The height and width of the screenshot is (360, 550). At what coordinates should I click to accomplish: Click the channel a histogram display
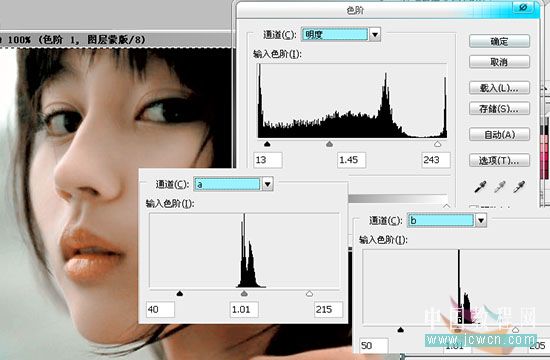click(244, 251)
